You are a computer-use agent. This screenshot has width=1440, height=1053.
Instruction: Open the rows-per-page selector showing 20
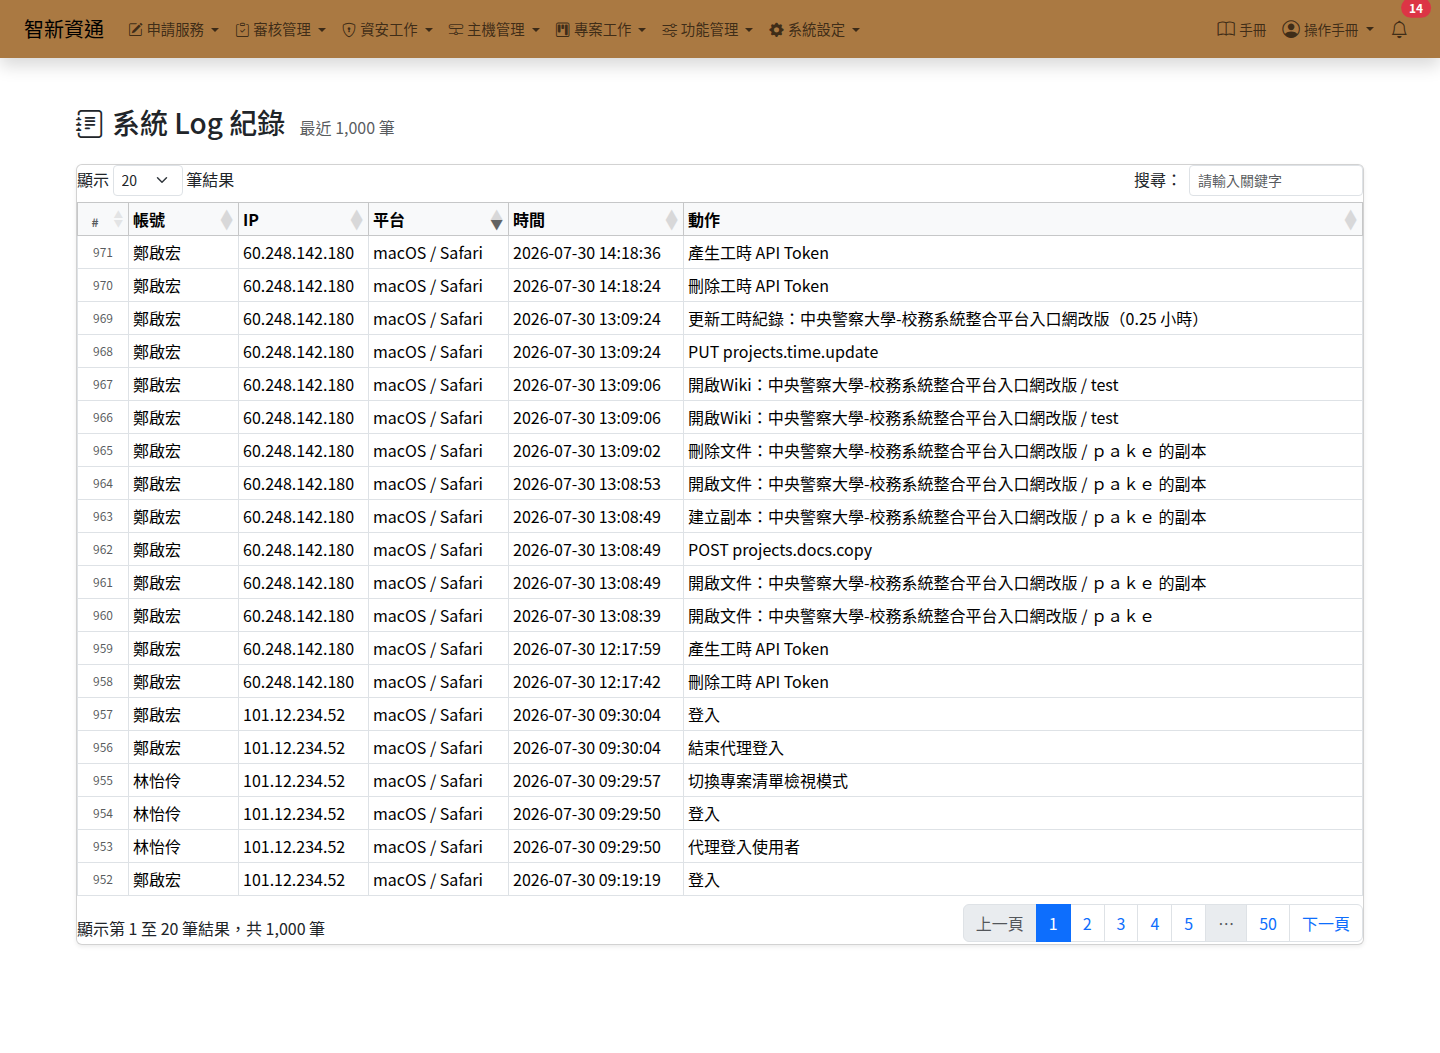148,180
